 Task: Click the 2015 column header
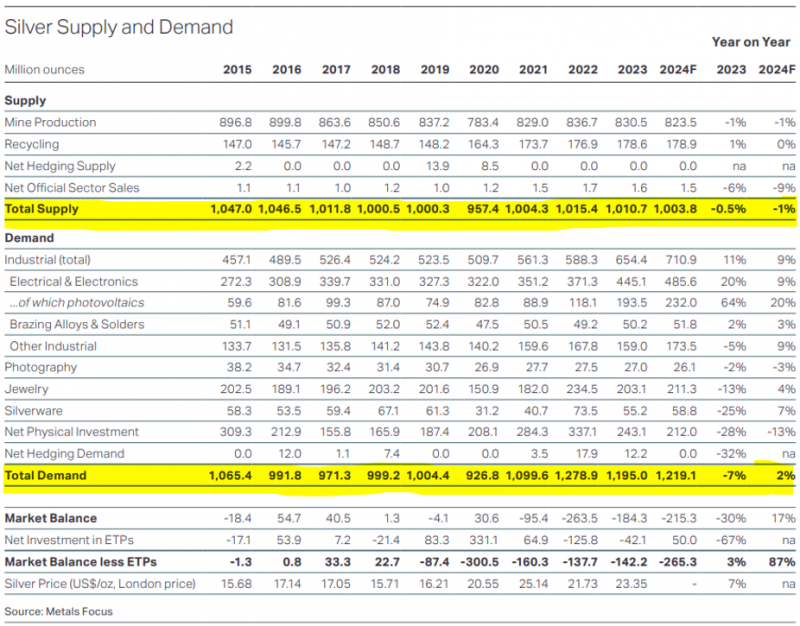(x=236, y=70)
